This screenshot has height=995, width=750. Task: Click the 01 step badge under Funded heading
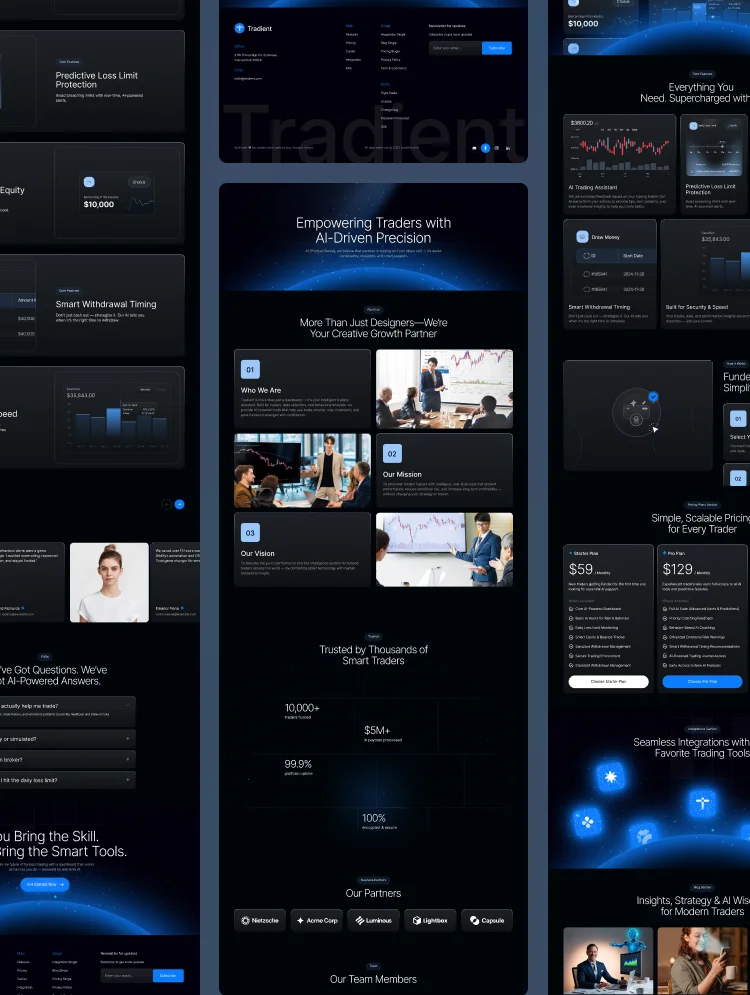738,419
